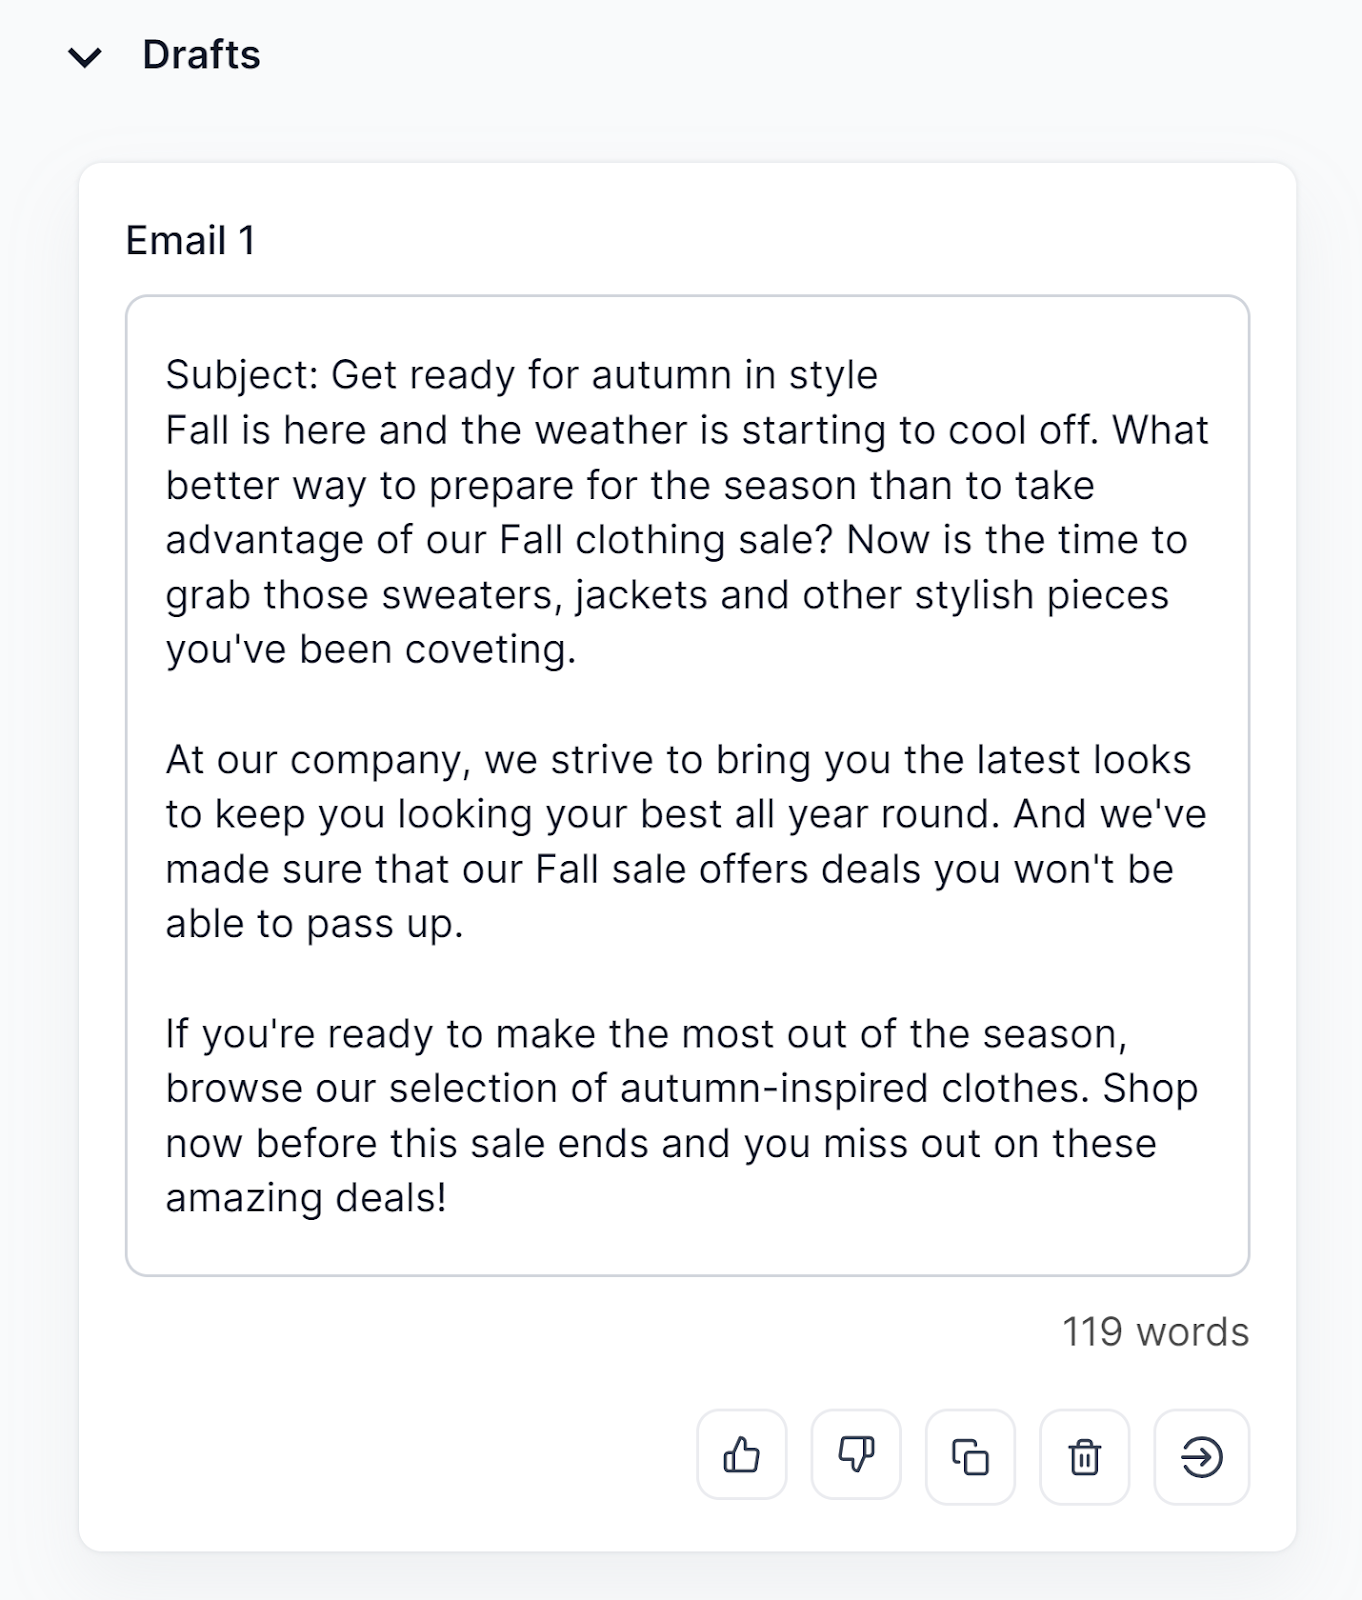Click the "Fall clothing sale?" text
This screenshot has height=1600, width=1362.
(x=665, y=540)
